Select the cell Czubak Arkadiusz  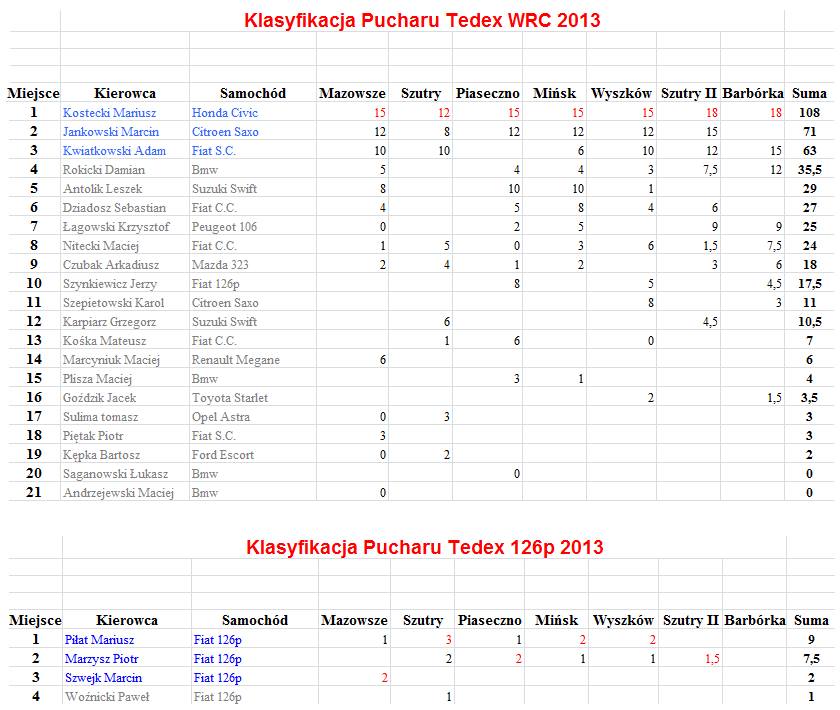tap(111, 265)
